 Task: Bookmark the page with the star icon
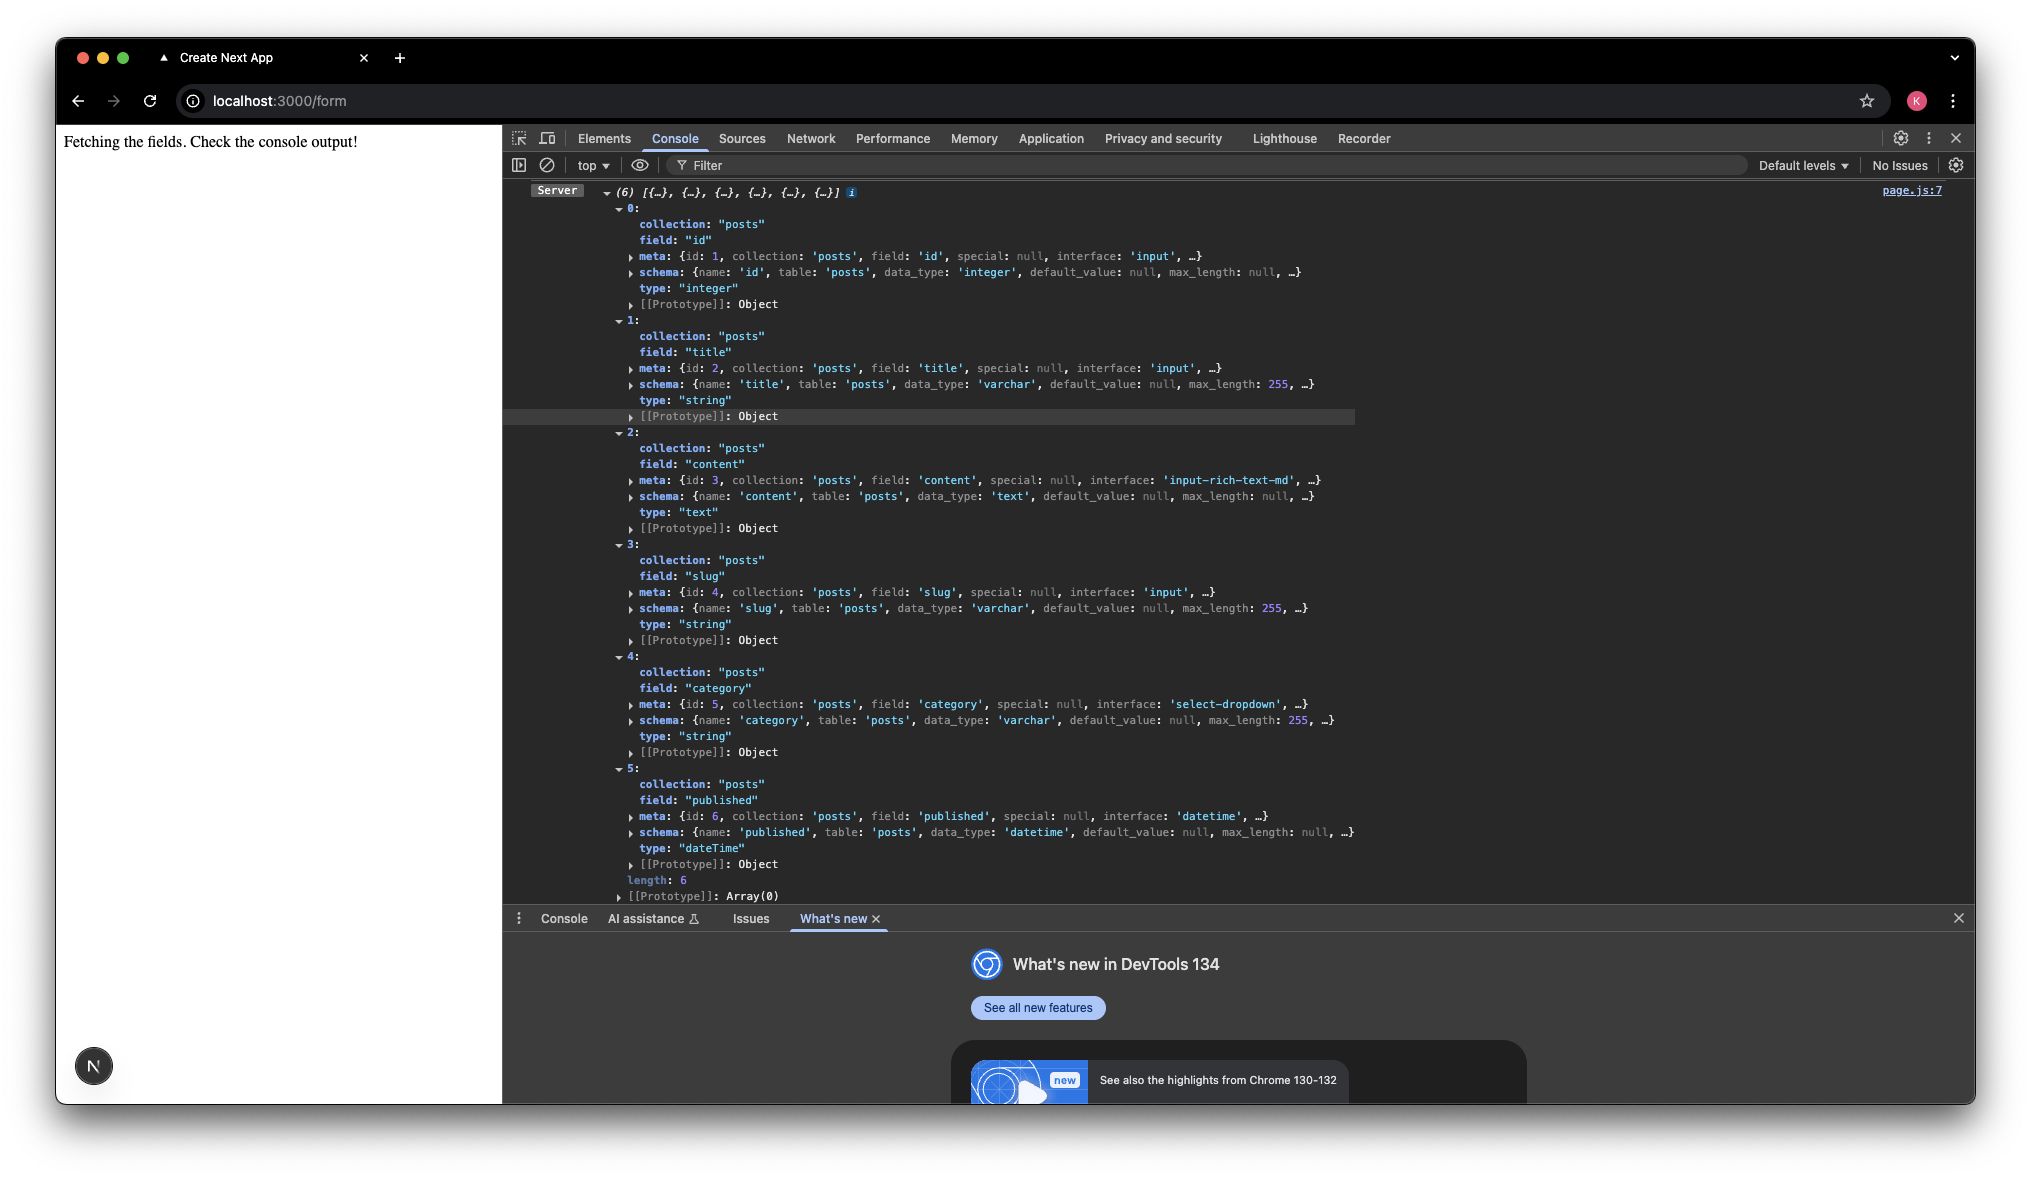tap(1867, 101)
